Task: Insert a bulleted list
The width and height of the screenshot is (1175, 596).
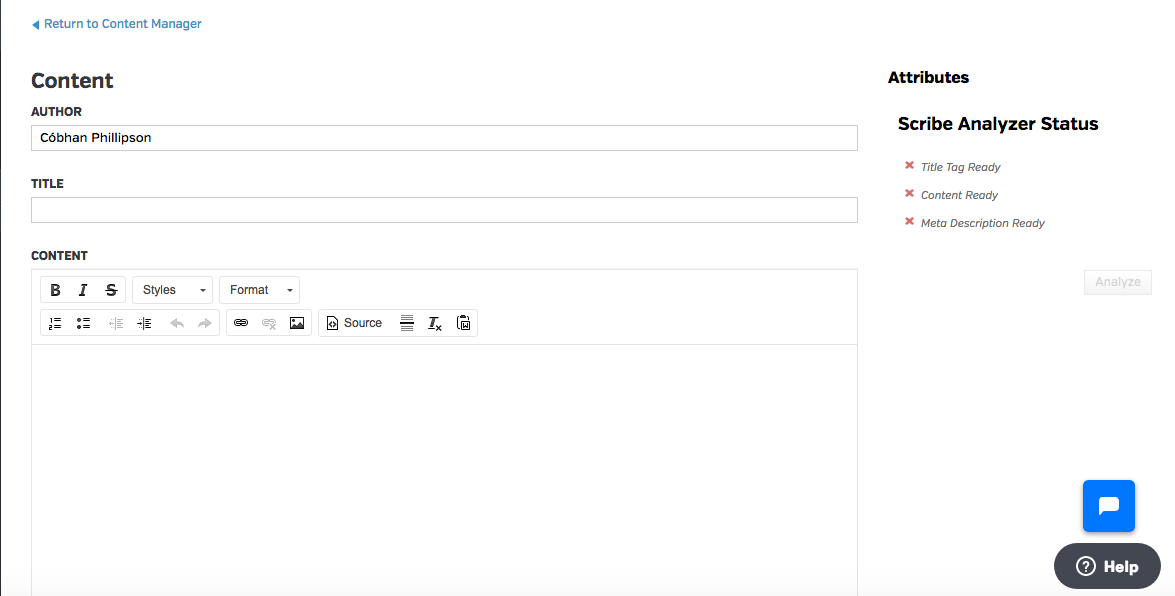Action: [x=83, y=323]
